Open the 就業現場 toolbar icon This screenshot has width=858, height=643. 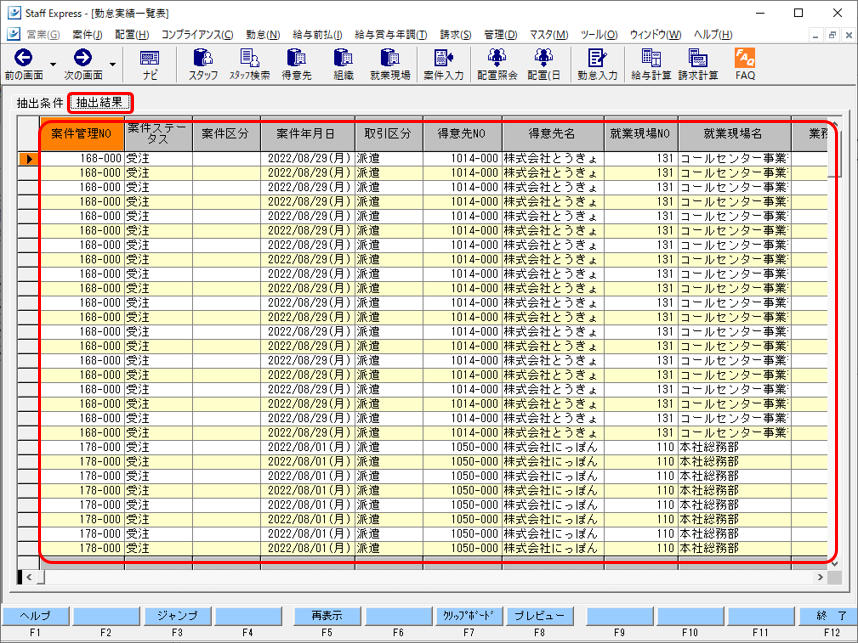click(x=390, y=65)
